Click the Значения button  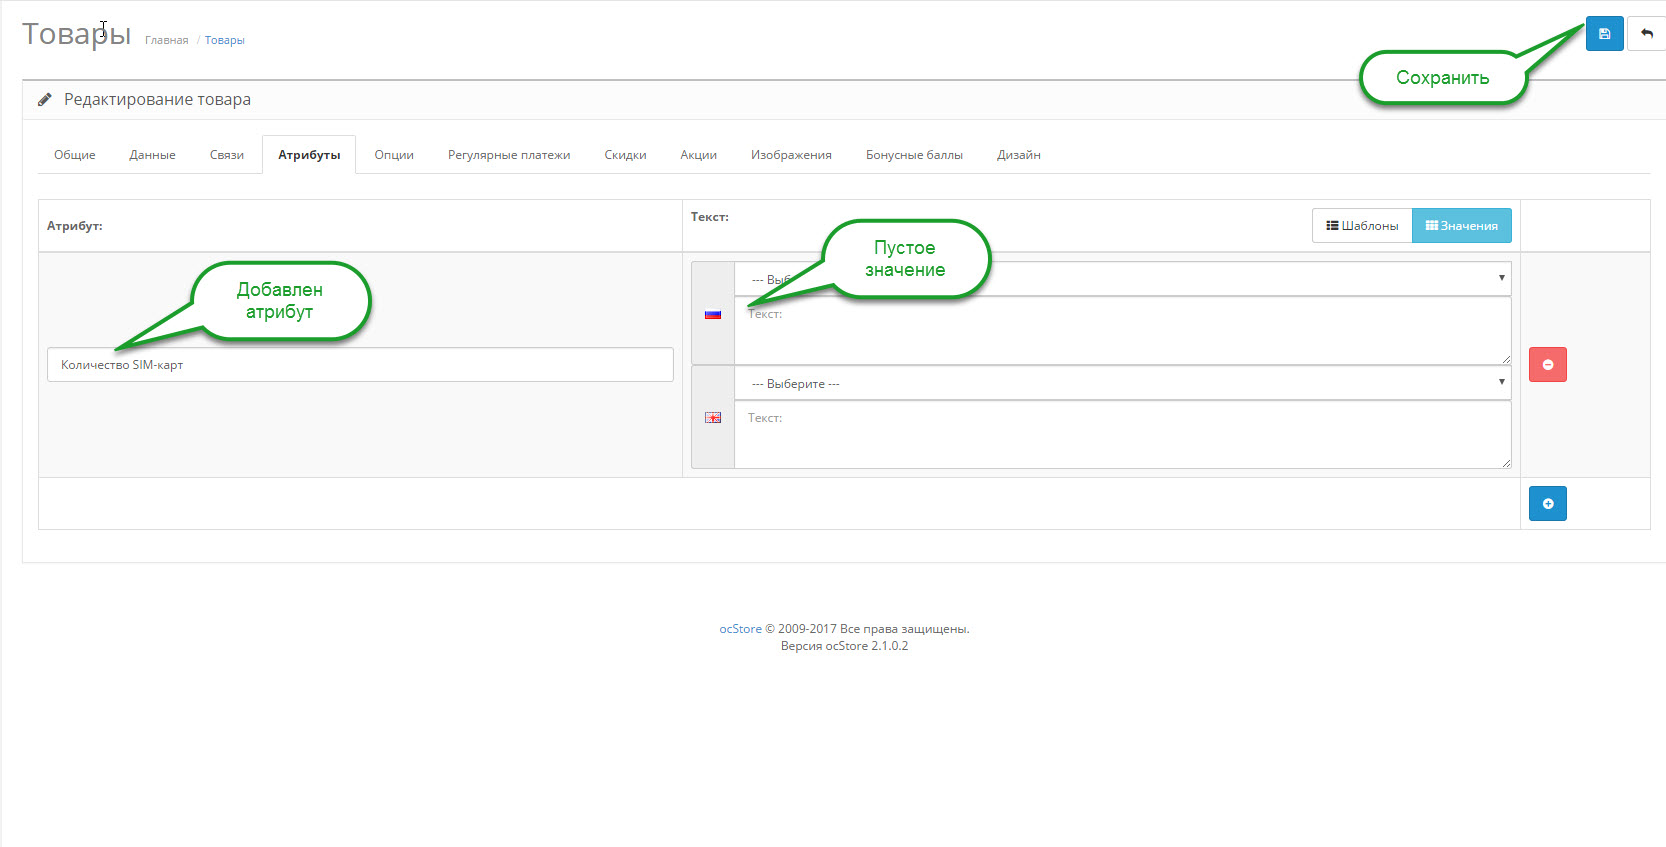pyautogui.click(x=1461, y=226)
